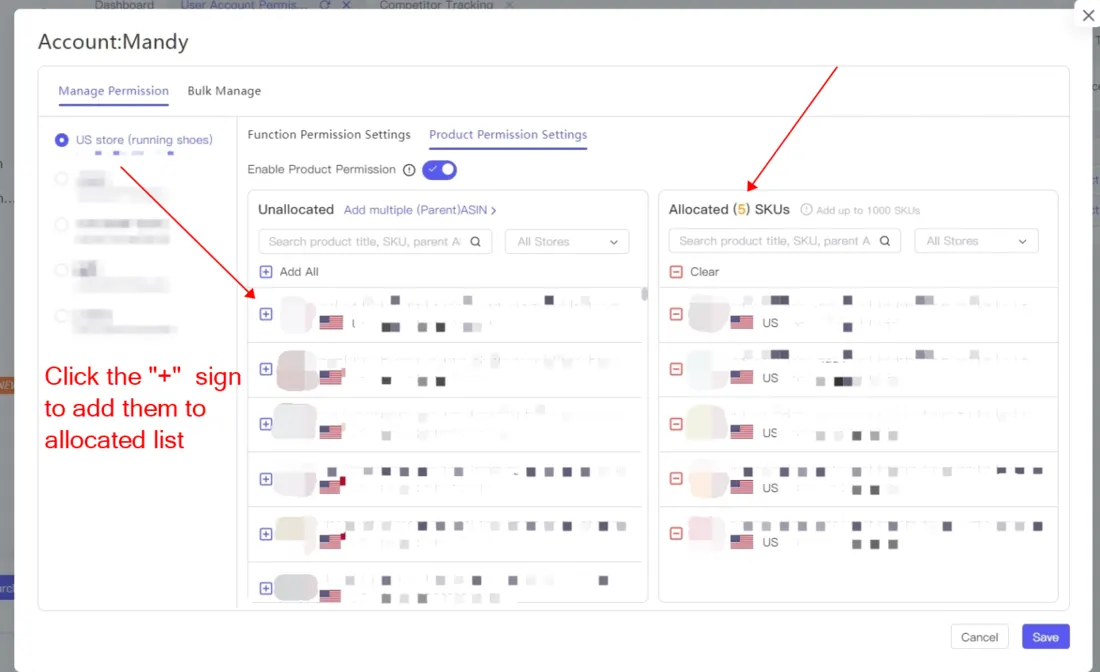1100x672 pixels.
Task: Add the sixth unallocated product with plus icon
Action: click(266, 589)
